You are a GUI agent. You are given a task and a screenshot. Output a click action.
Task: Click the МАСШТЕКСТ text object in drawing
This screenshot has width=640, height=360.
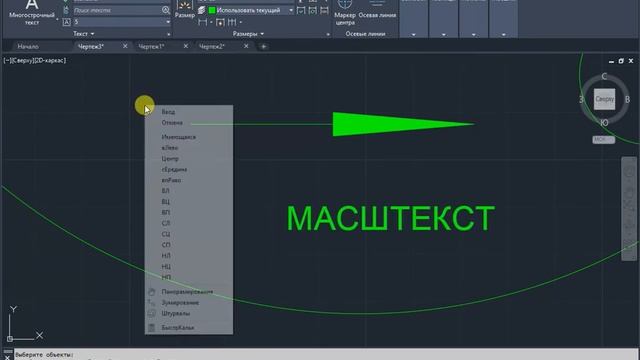(391, 218)
